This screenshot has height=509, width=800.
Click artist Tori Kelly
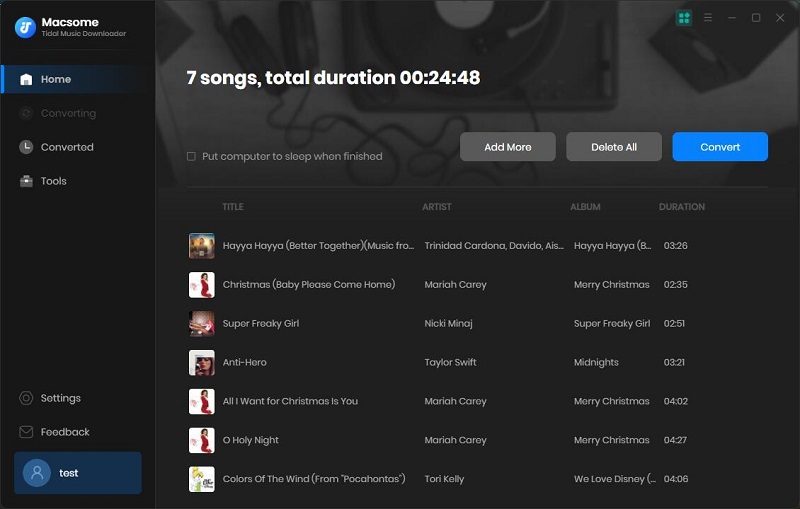(x=444, y=479)
